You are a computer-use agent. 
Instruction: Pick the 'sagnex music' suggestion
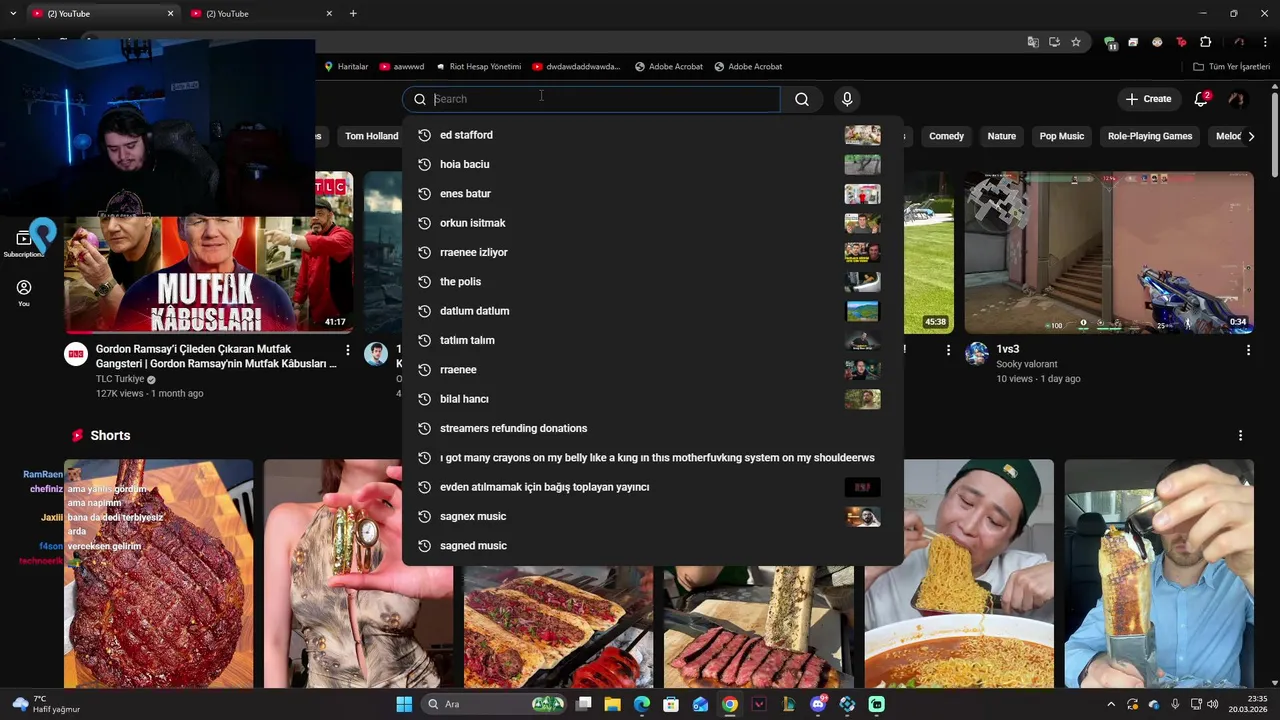(652, 516)
